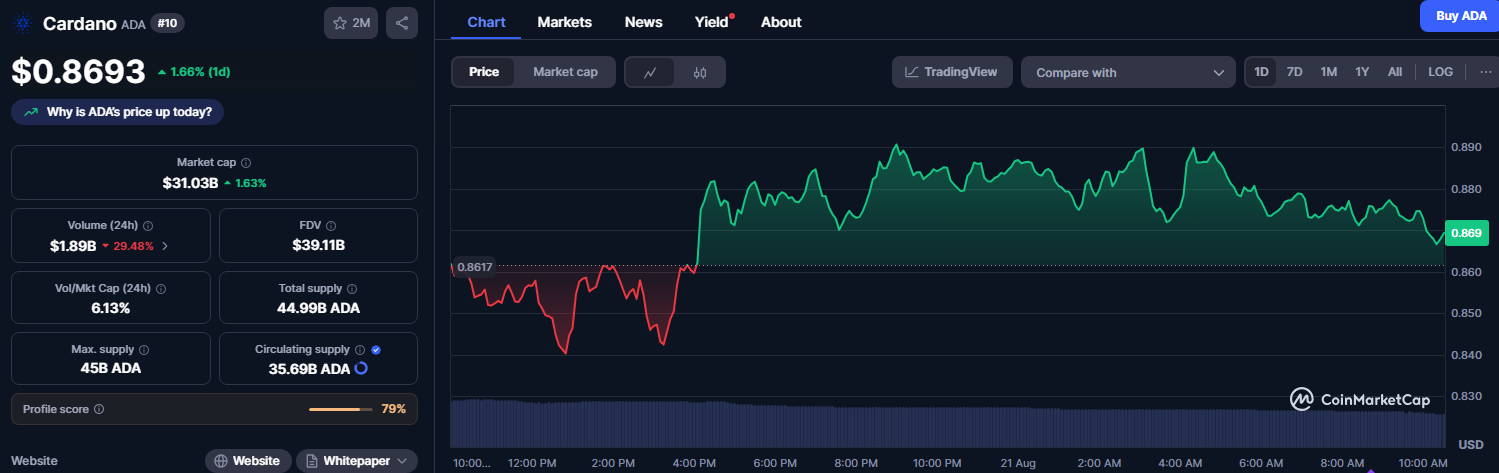Click the 79% profile score value

tap(394, 409)
